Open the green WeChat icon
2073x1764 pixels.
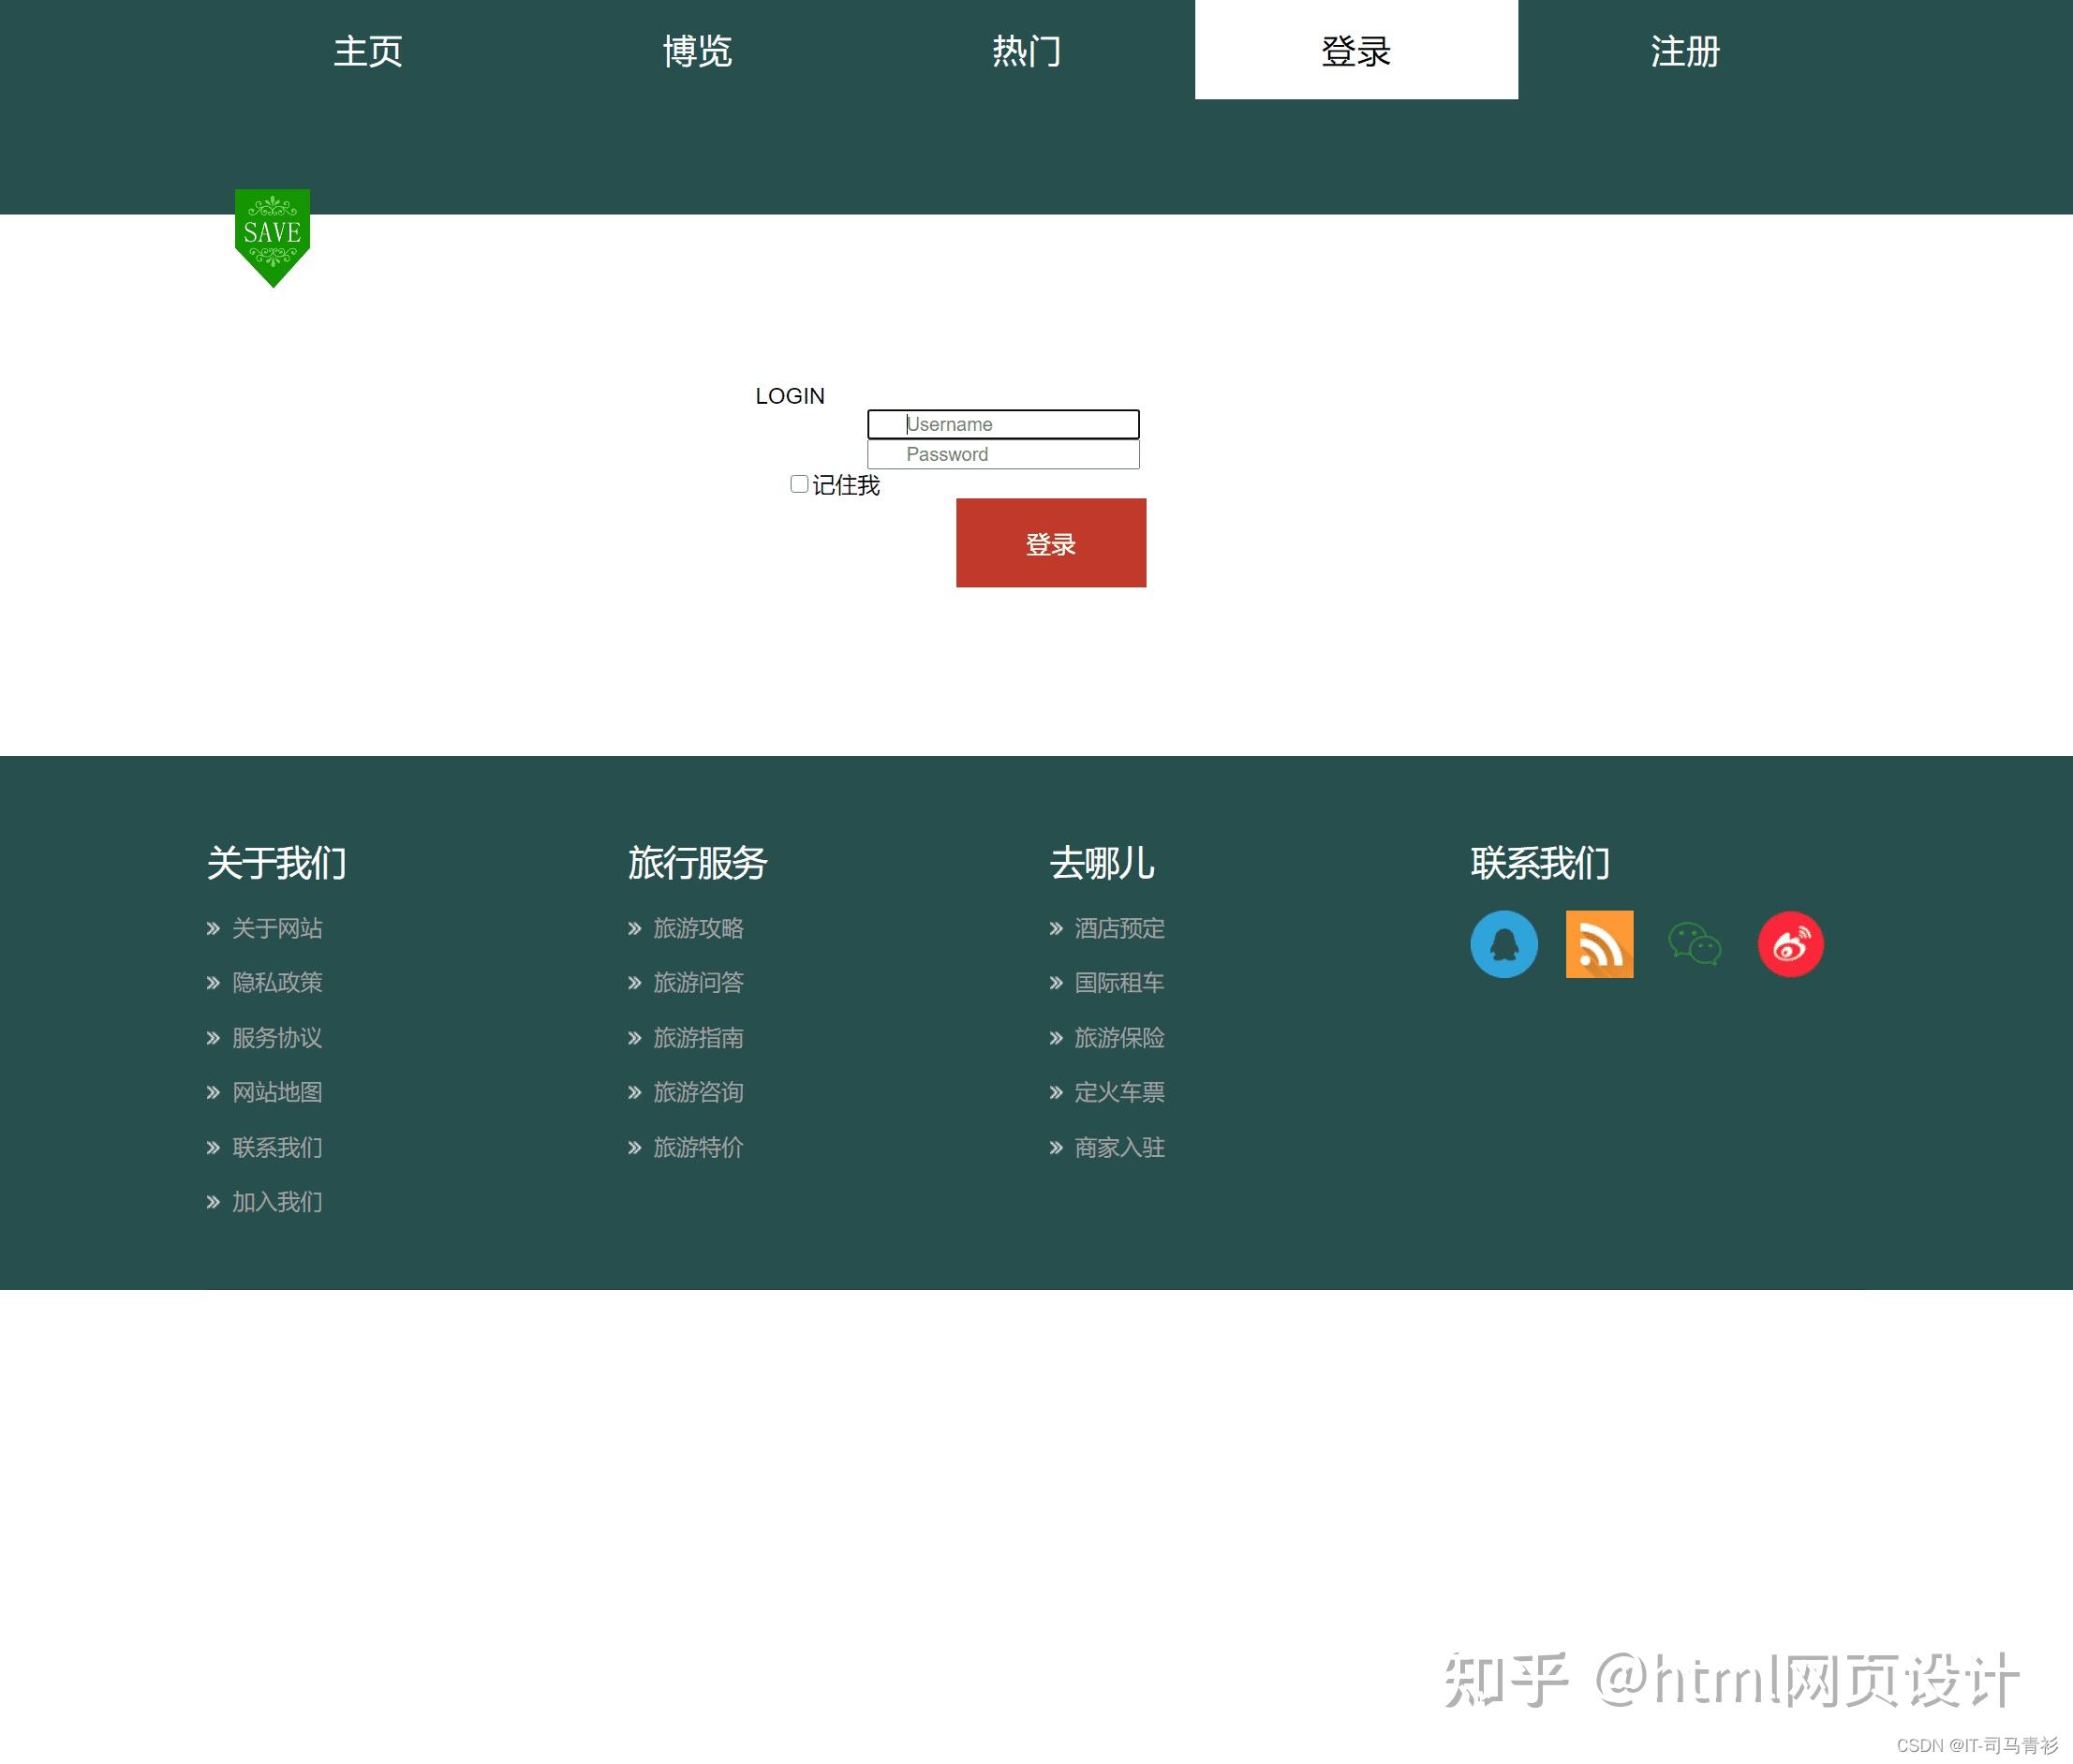click(1694, 944)
